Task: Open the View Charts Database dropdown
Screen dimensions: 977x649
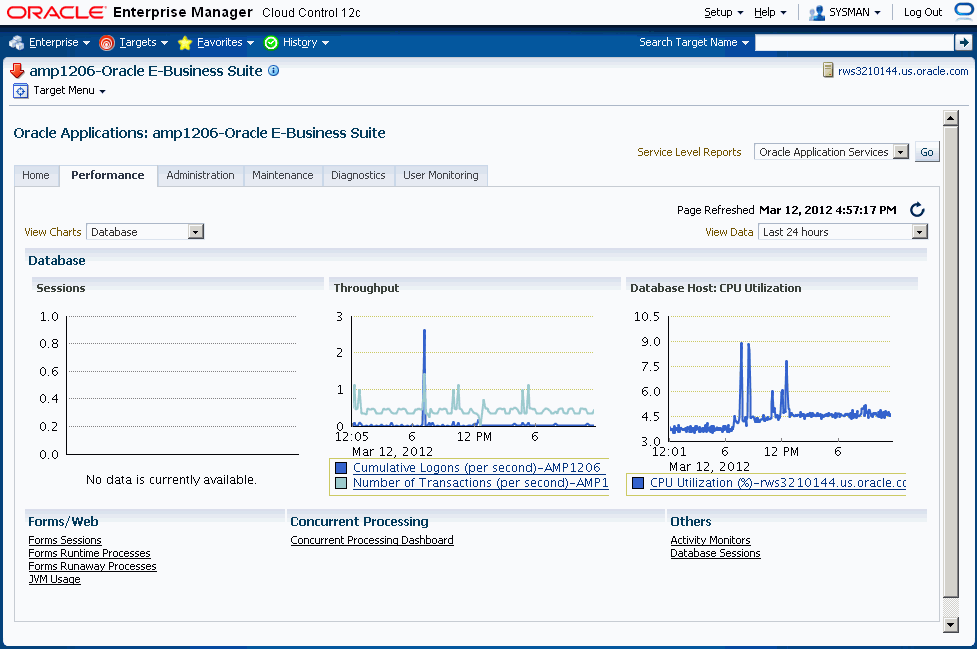Action: click(x=145, y=232)
